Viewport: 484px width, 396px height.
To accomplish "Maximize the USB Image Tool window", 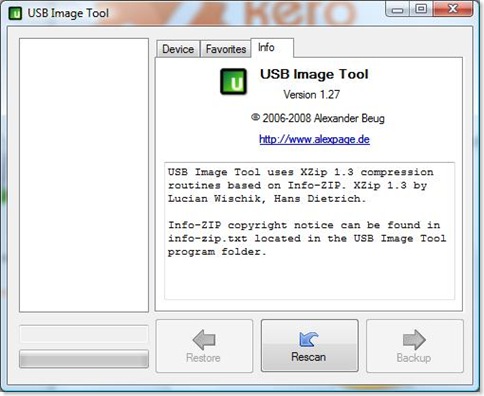I will [421, 9].
